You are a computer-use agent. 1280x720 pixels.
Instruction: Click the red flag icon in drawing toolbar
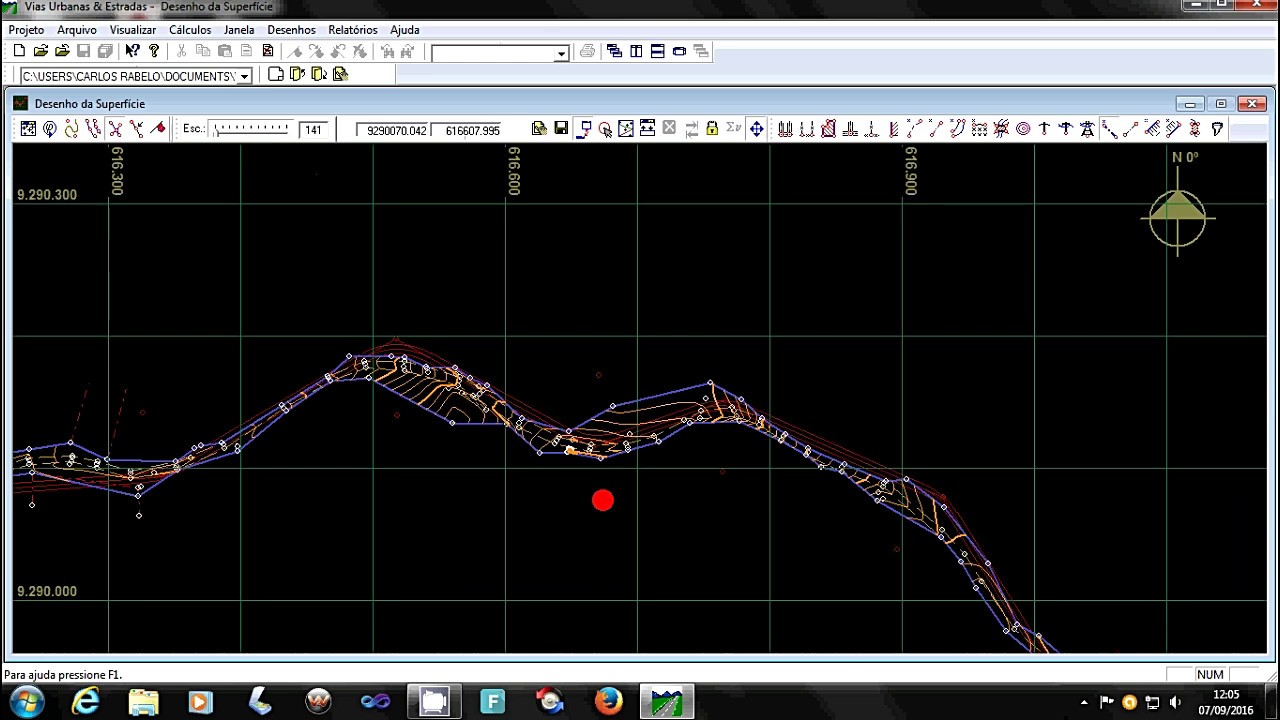(x=158, y=129)
